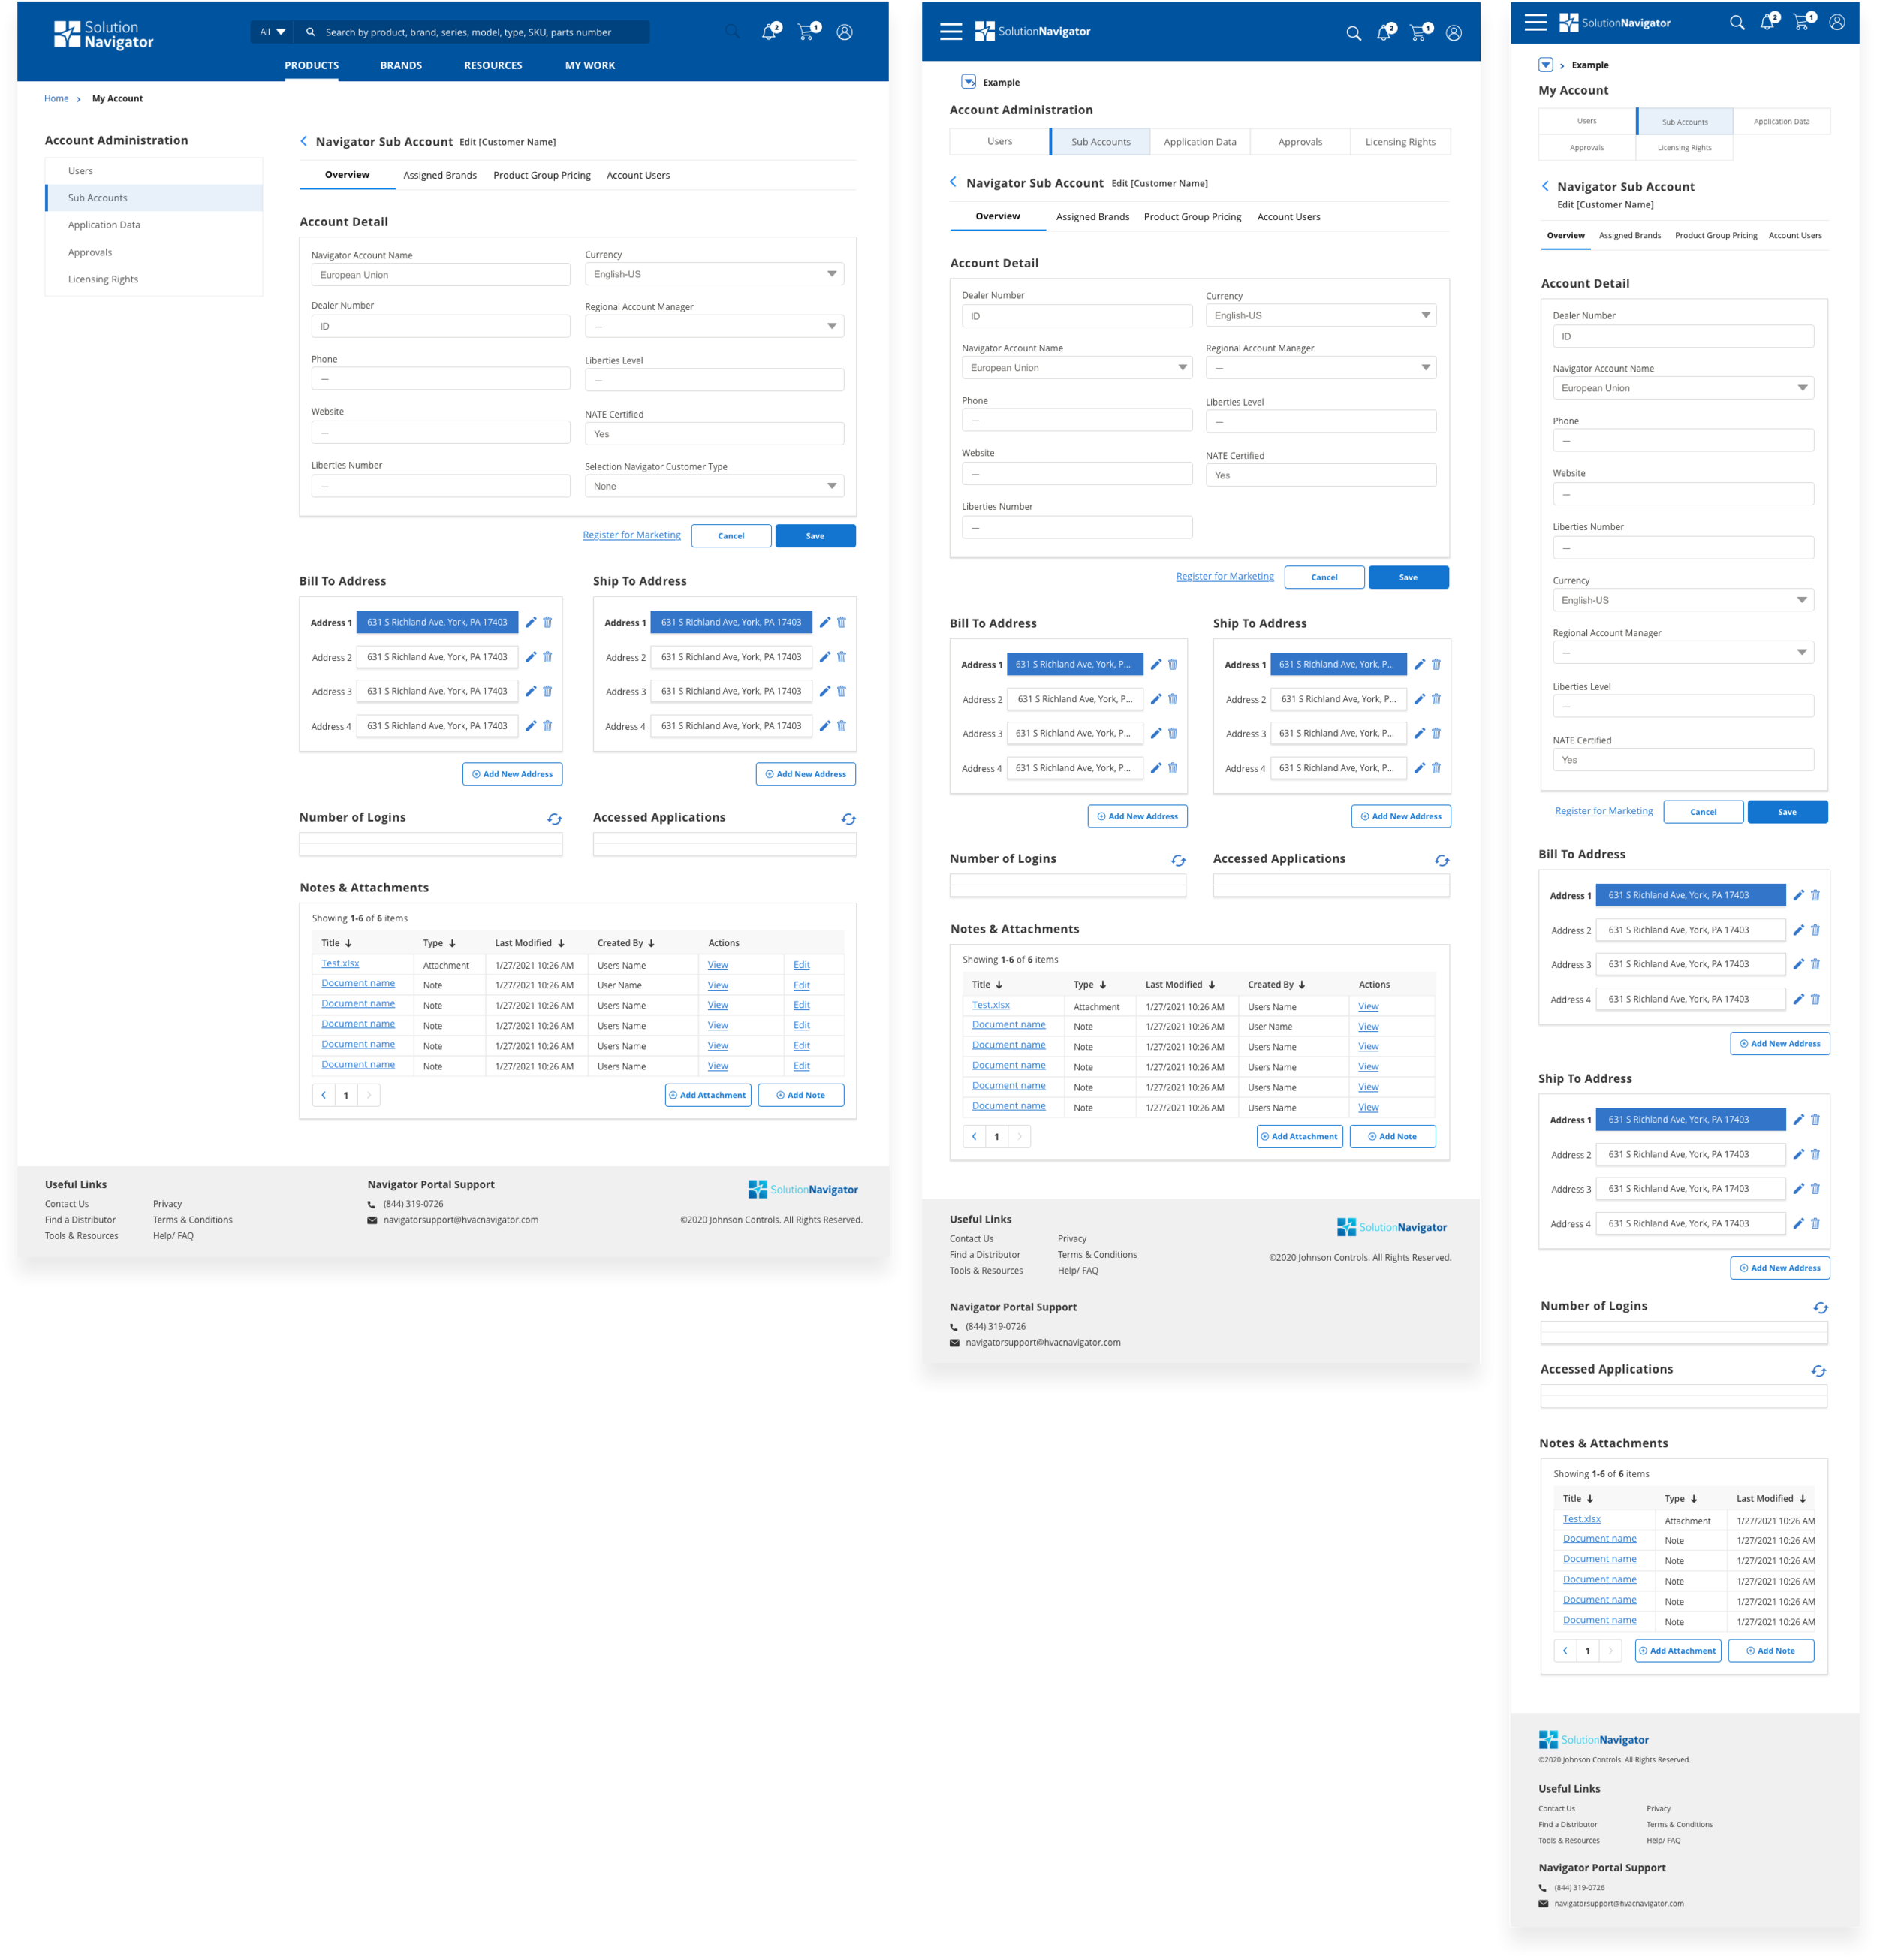
Task: Open user profile icon in tablet header
Action: click(1453, 33)
